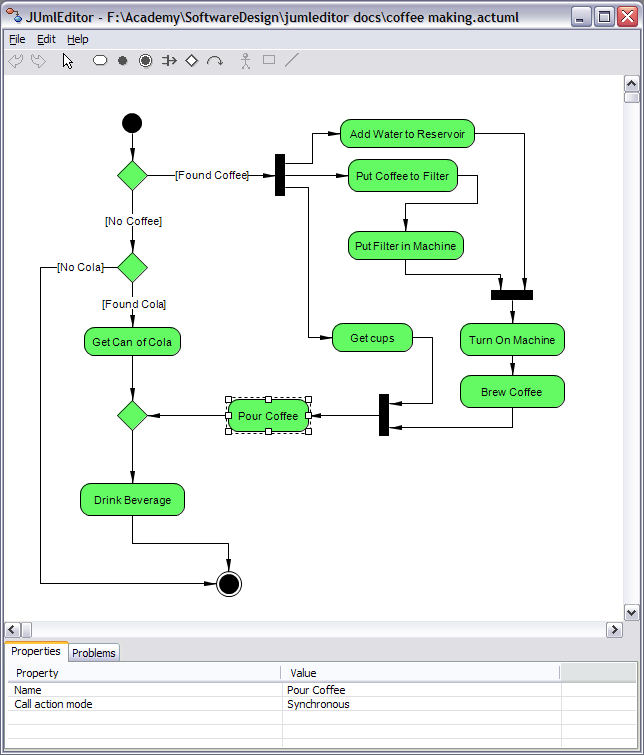Select the merge diamond left of Pour Coffee
This screenshot has width=644, height=755.
pyautogui.click(x=132, y=416)
